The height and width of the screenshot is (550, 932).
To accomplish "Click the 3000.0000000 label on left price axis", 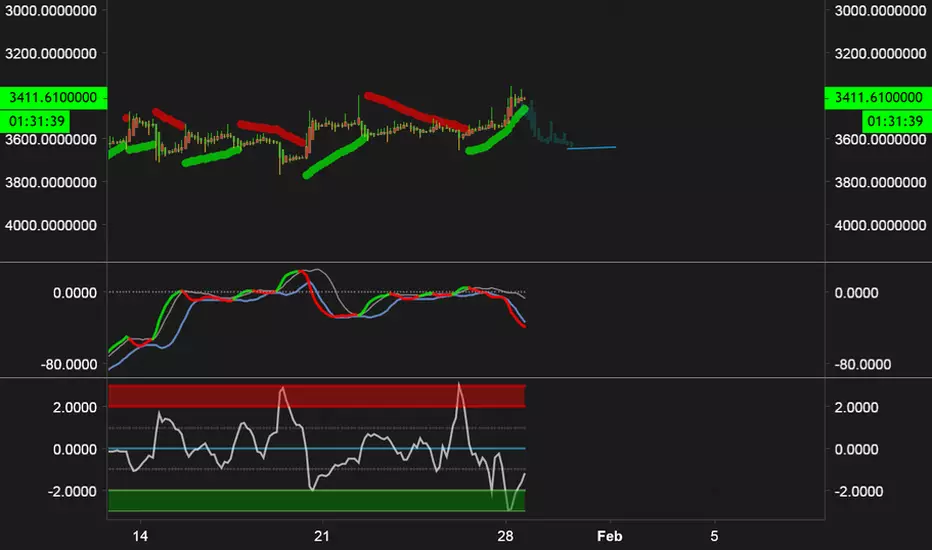I will [51, 11].
